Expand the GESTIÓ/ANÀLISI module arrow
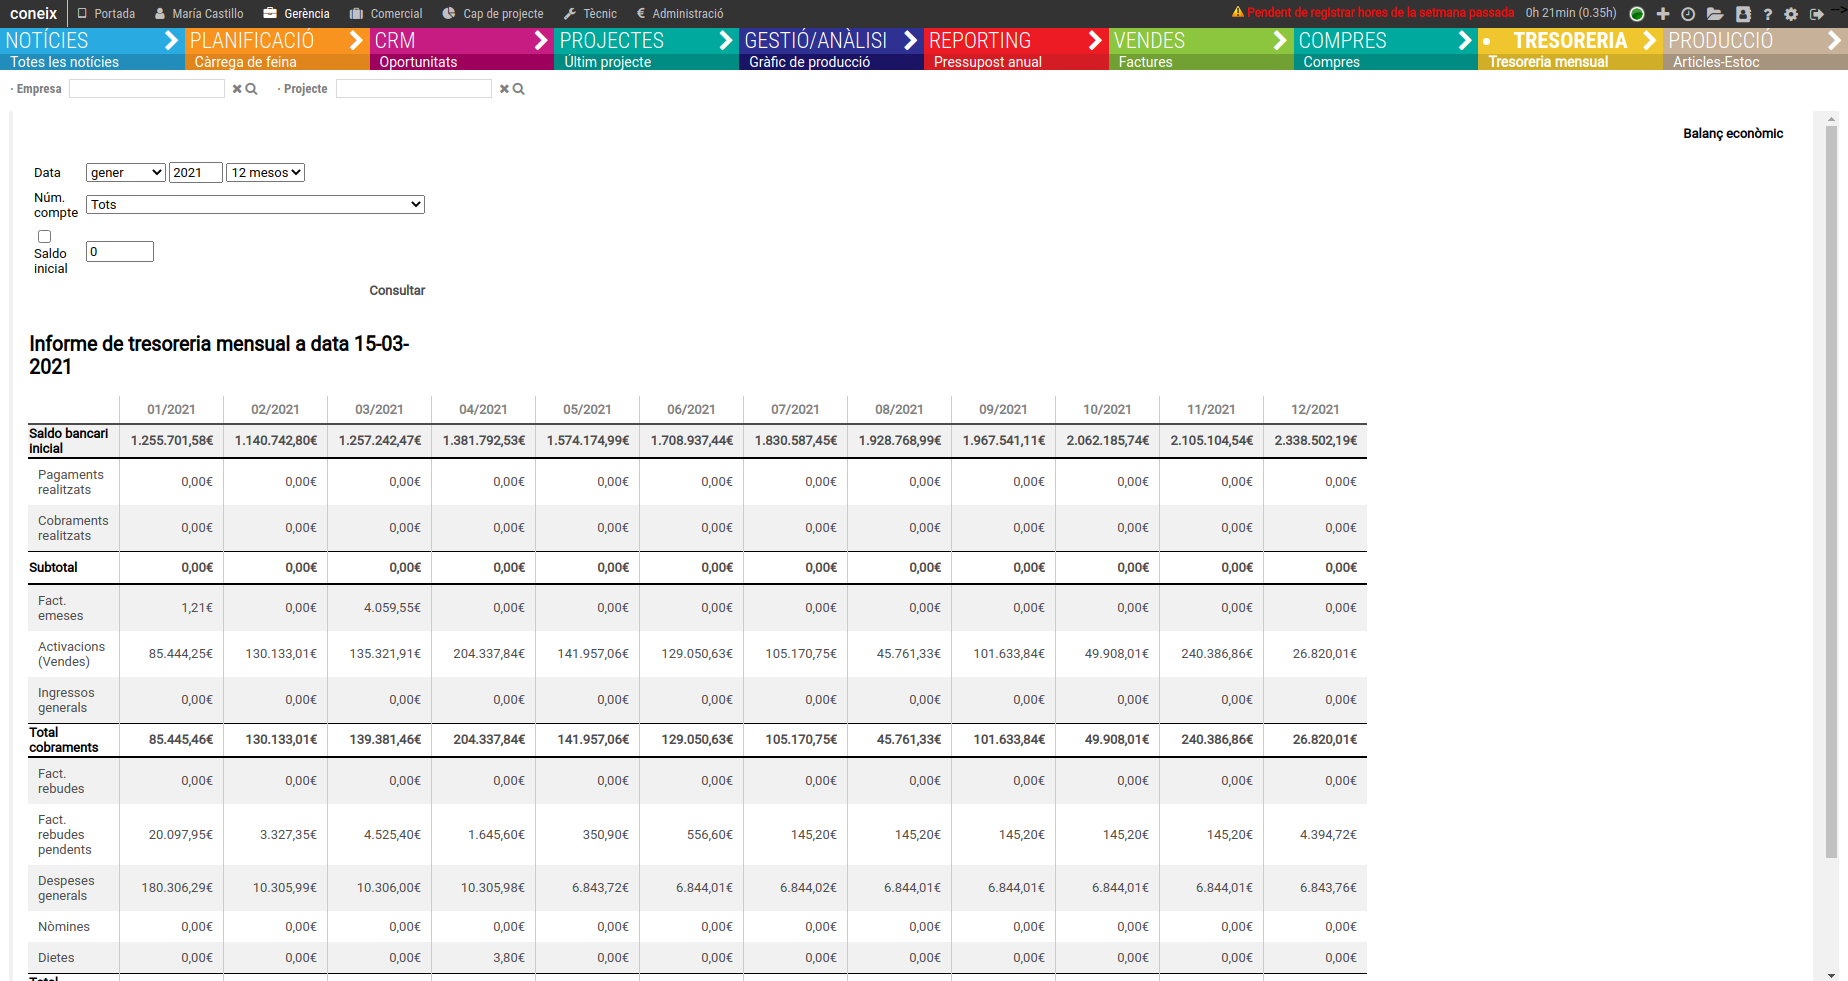This screenshot has height=981, width=1848. (910, 40)
